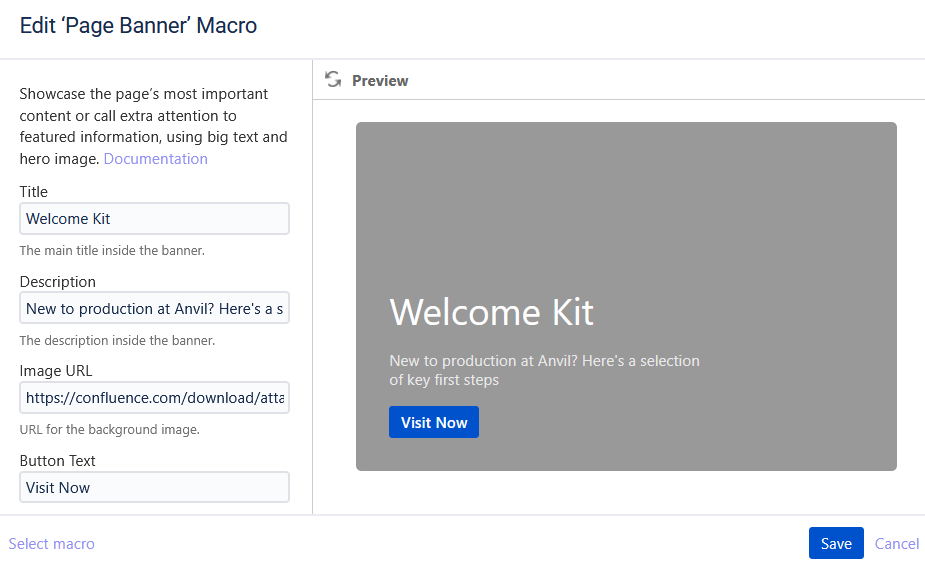
Task: Select the Image URL input box
Action: 154,398
